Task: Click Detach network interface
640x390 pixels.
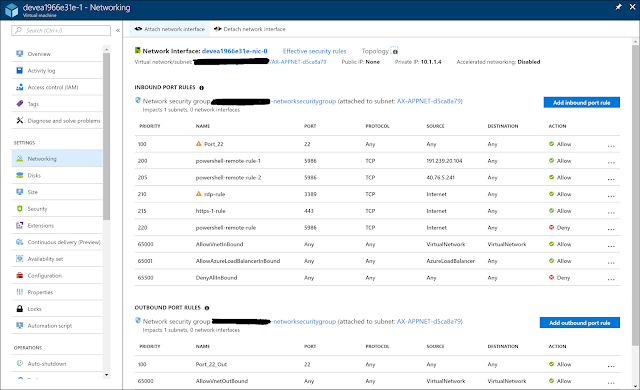Action: [250, 29]
